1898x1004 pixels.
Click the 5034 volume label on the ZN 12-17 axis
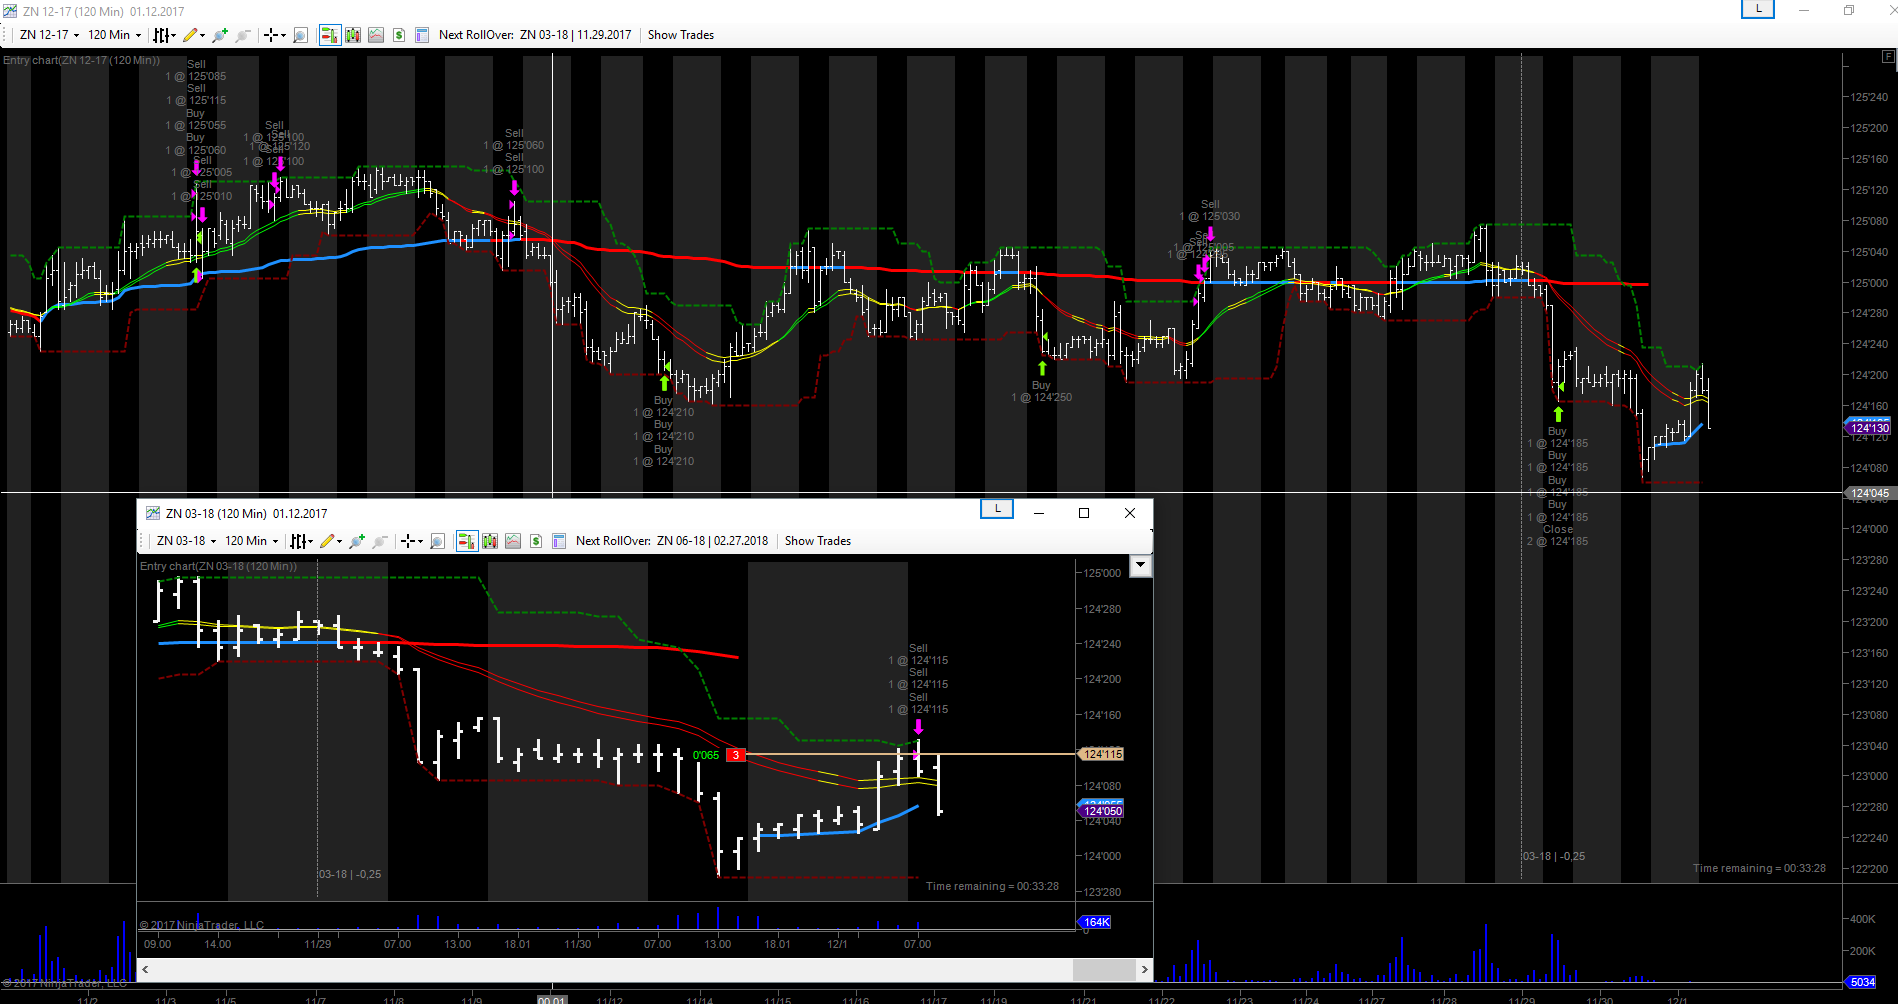pyautogui.click(x=1861, y=982)
